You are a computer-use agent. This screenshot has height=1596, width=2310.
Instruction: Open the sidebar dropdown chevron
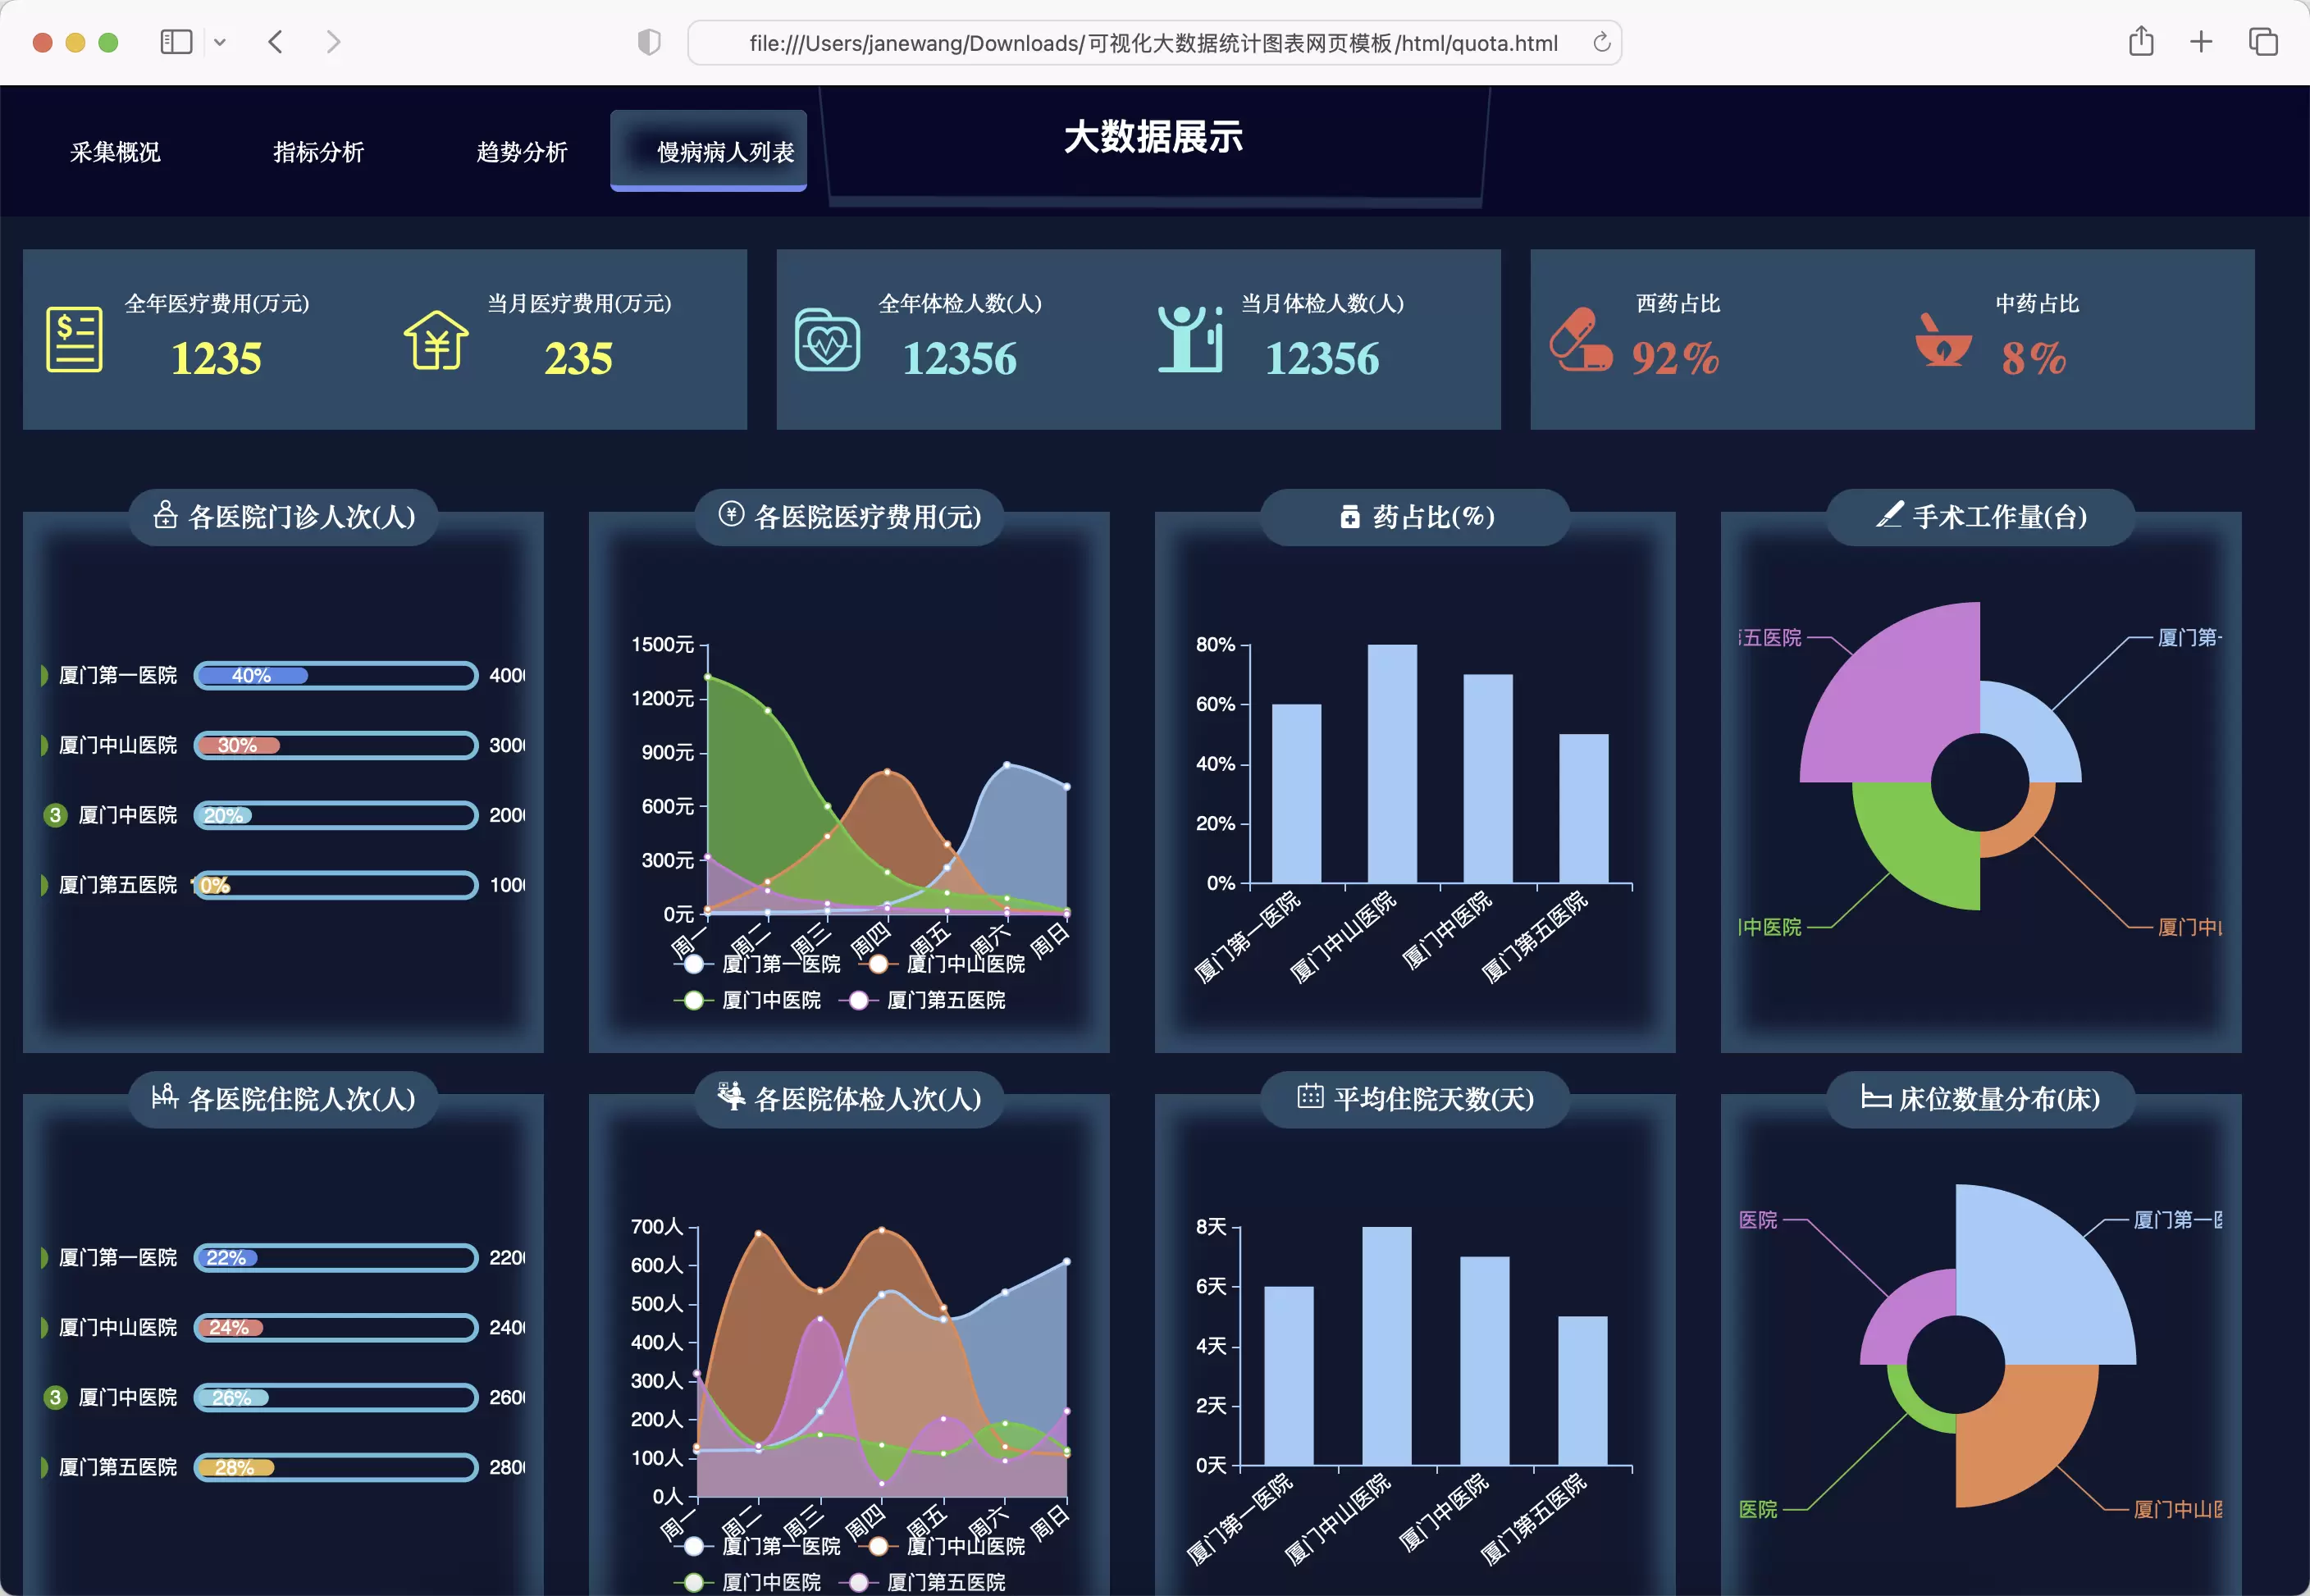click(x=220, y=42)
